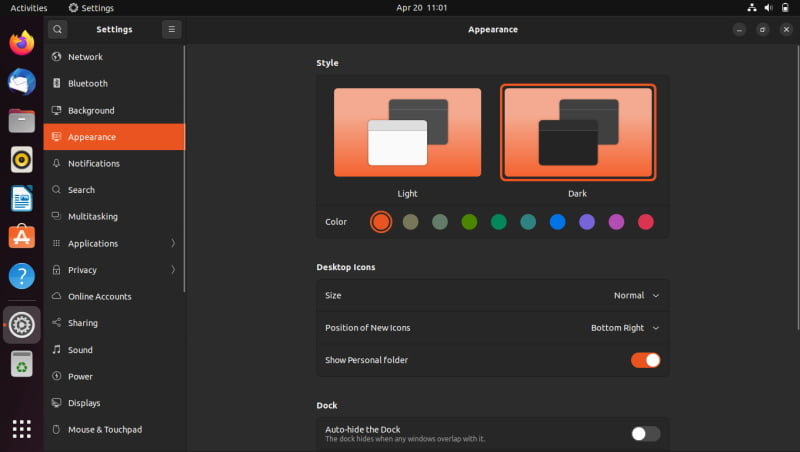
Task: Open Thunderbird mail from the dock
Action: pos(21,82)
